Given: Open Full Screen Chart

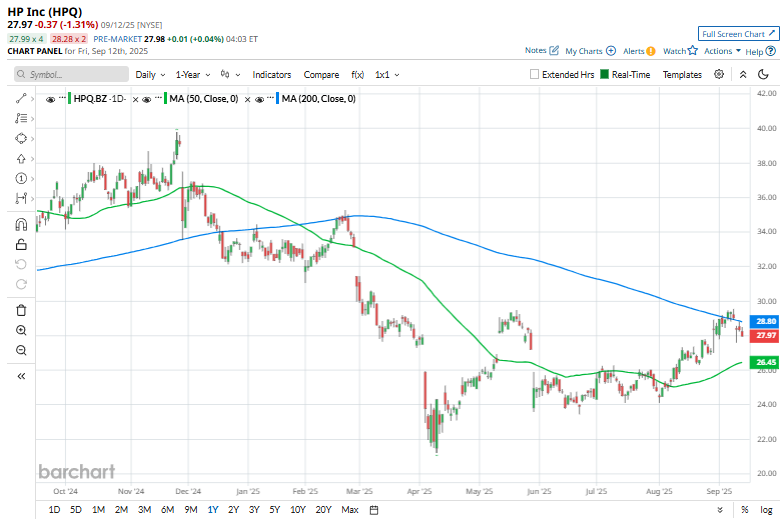Looking at the screenshot, I should tap(738, 34).
